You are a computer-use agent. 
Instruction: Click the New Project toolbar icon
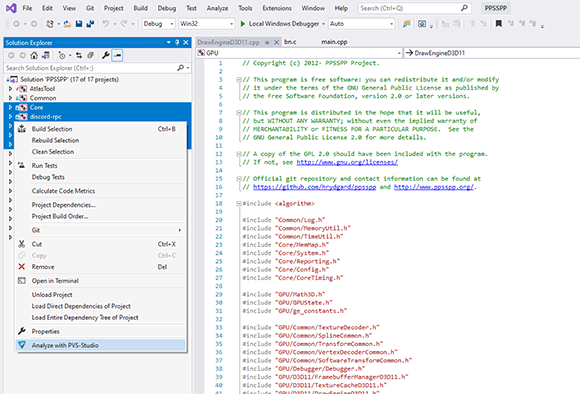pyautogui.click(x=49, y=24)
